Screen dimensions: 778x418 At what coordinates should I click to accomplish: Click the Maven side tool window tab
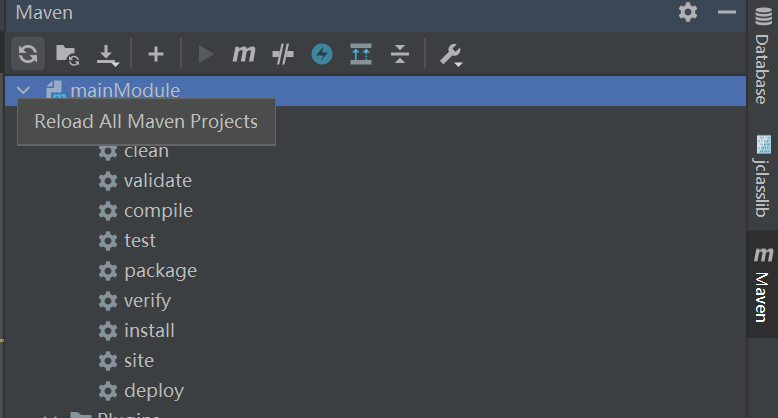point(763,283)
